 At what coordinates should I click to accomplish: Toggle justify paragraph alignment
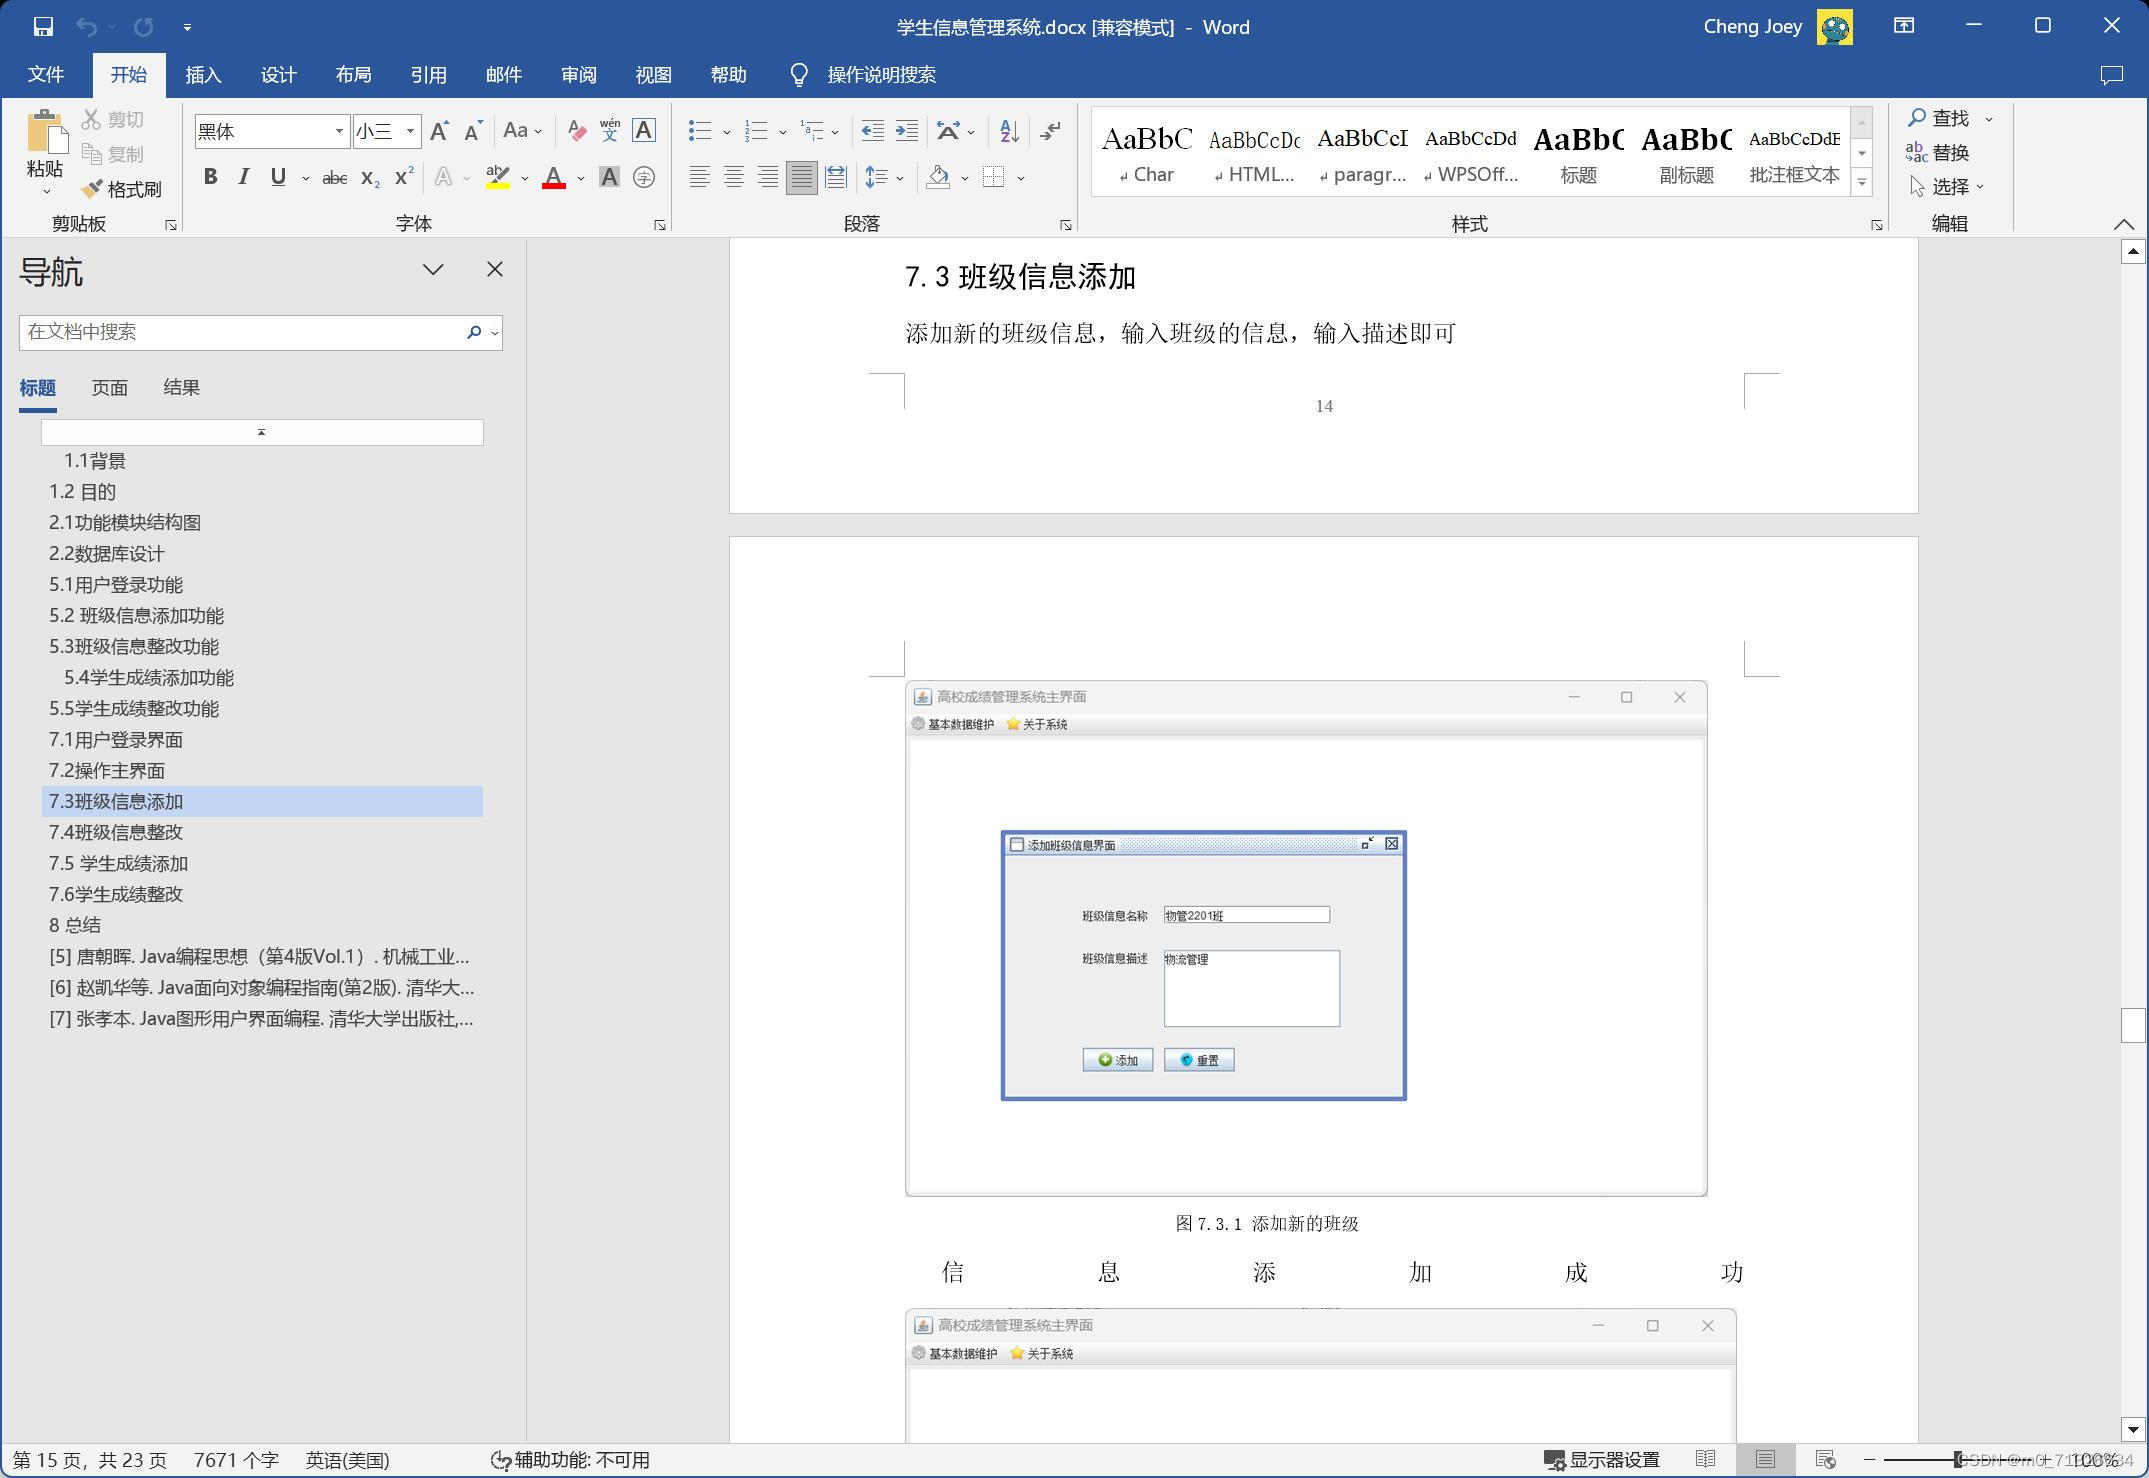click(801, 178)
